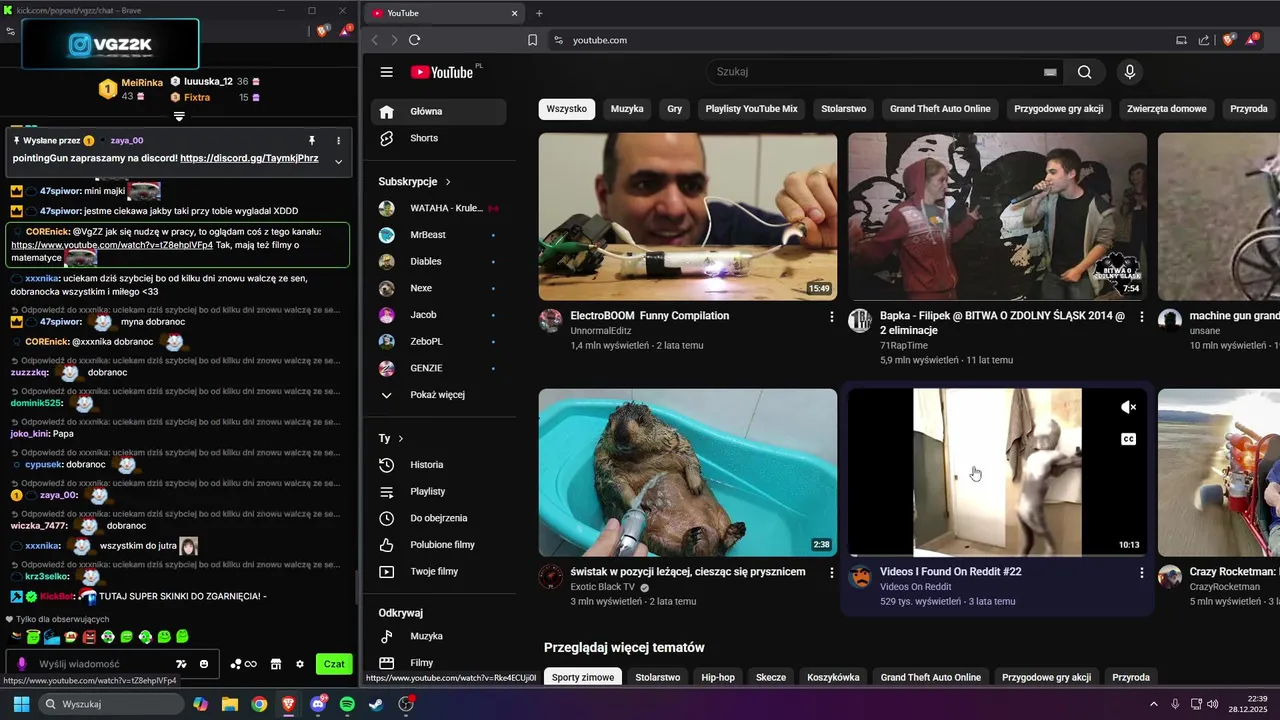The height and width of the screenshot is (720, 1280).
Task: Open on-screen keyboard in YouTube search
Action: coord(1050,72)
